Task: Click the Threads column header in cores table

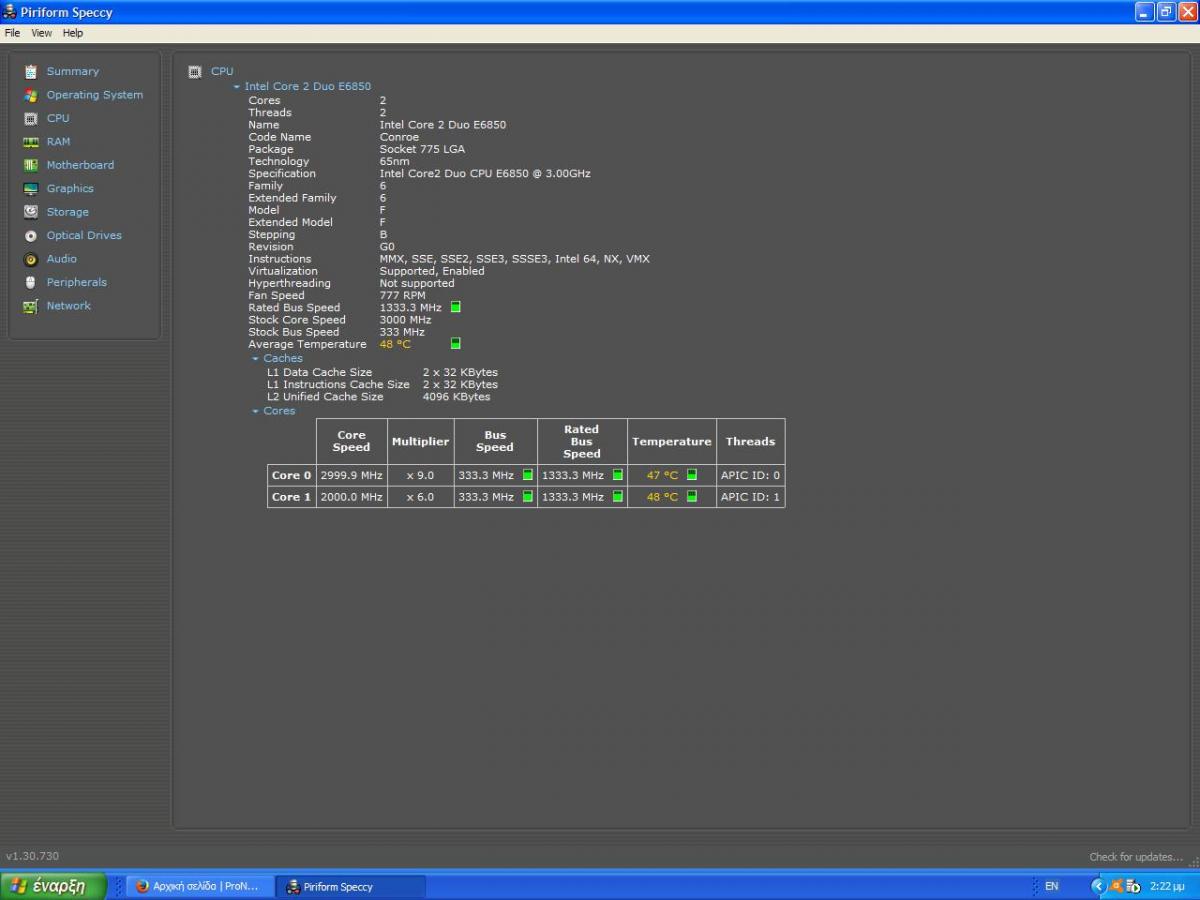Action: (x=750, y=441)
